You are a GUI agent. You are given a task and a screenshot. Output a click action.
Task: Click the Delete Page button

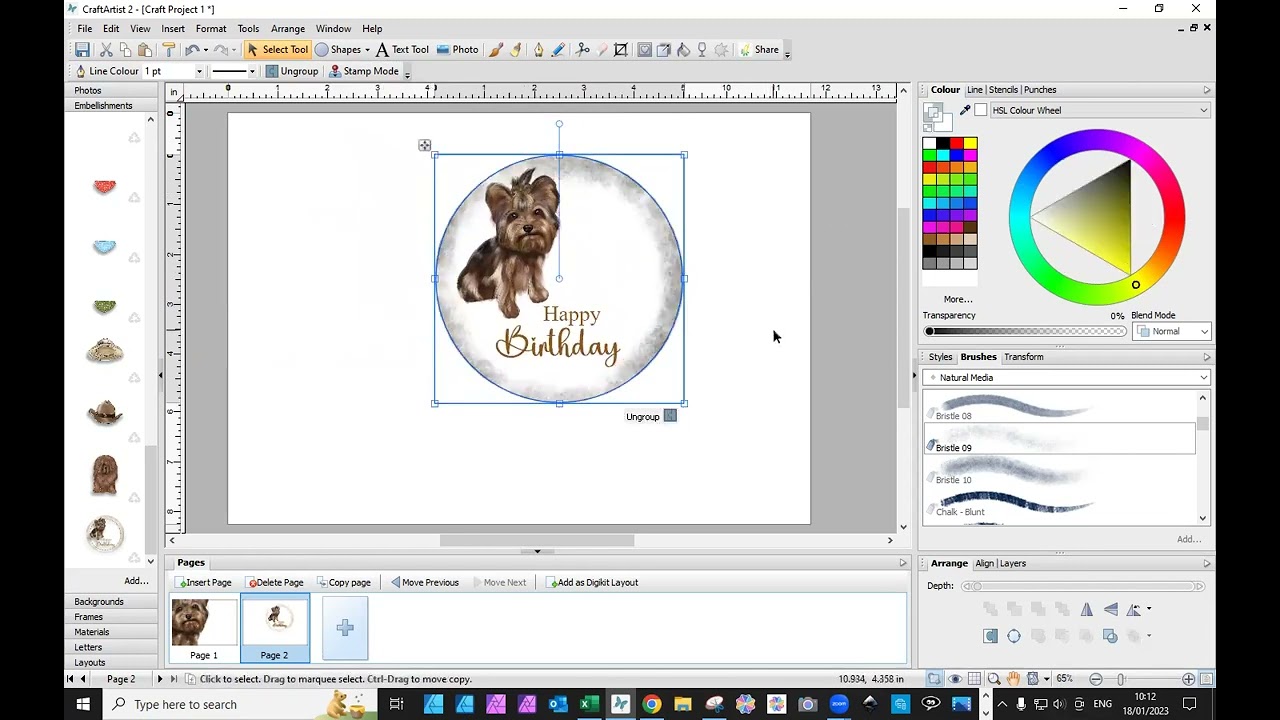click(276, 582)
